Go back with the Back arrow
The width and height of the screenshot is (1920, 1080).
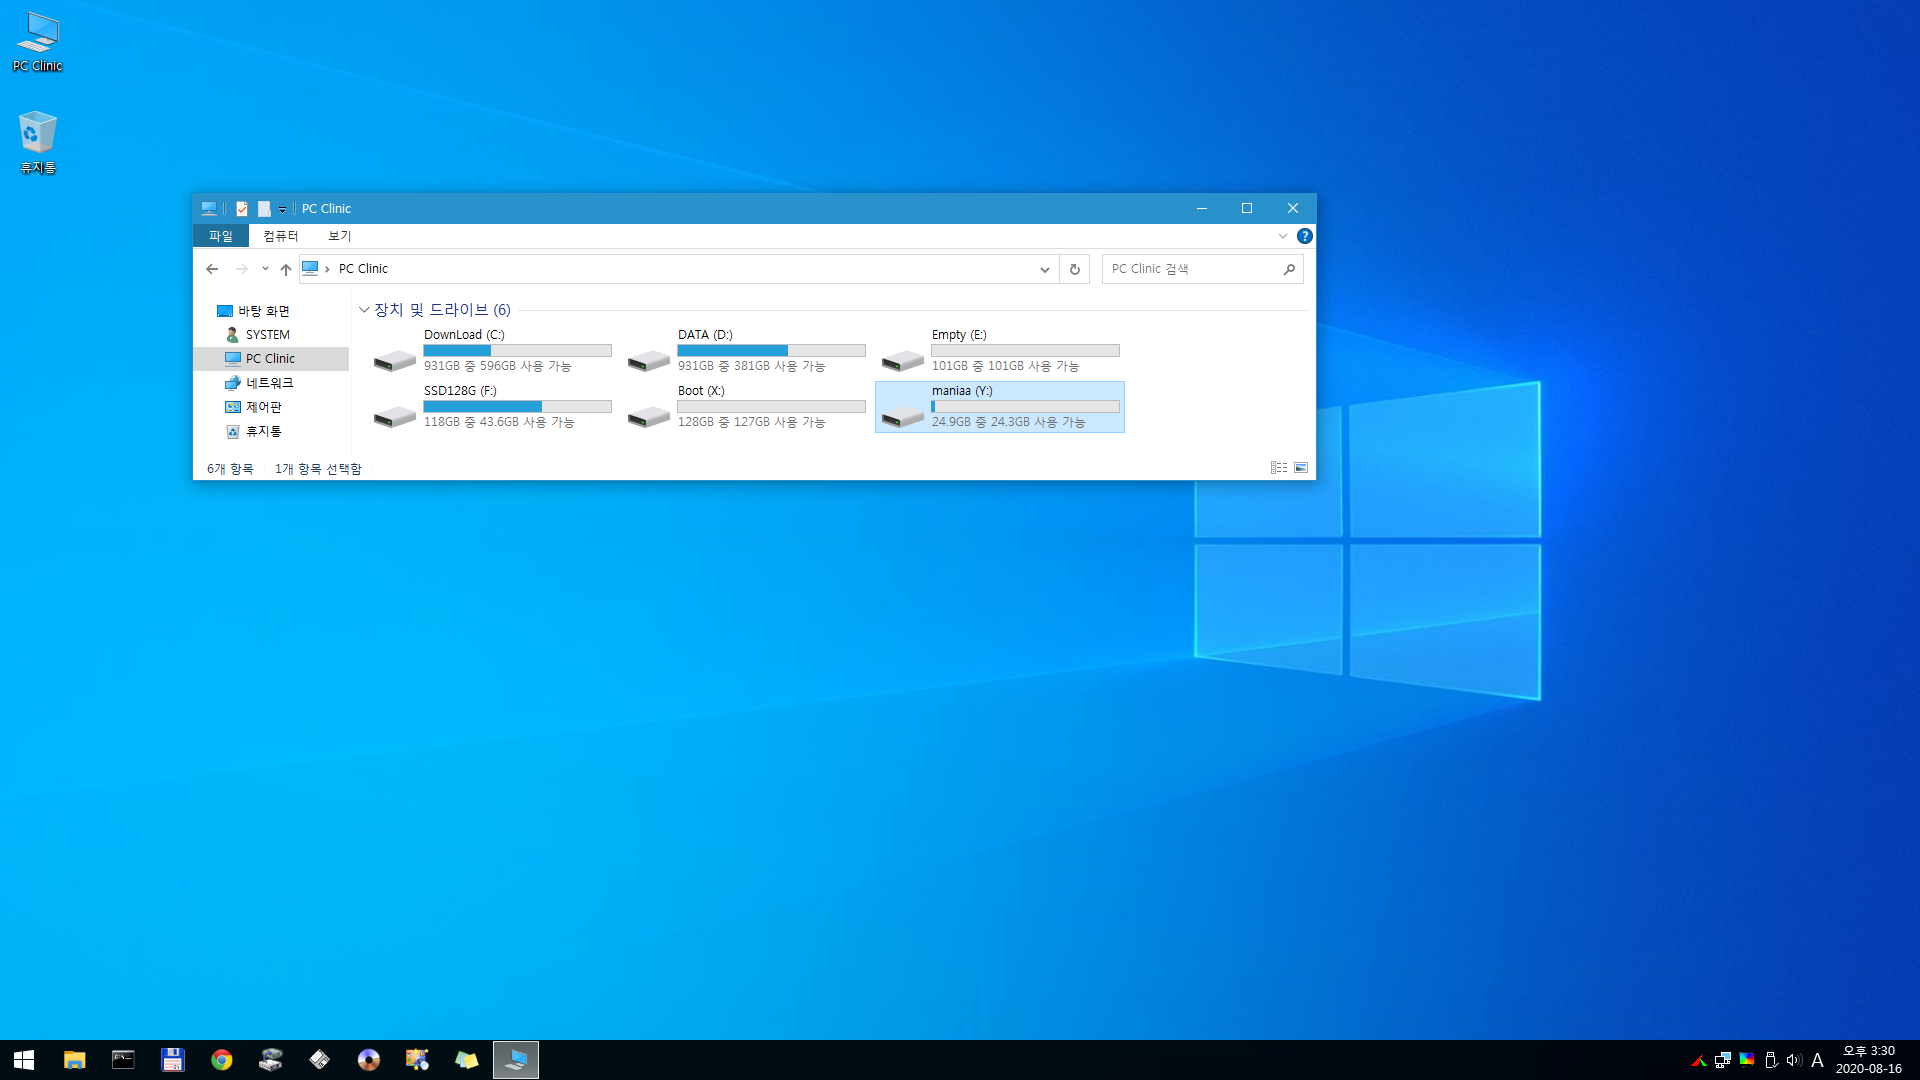pos(212,269)
